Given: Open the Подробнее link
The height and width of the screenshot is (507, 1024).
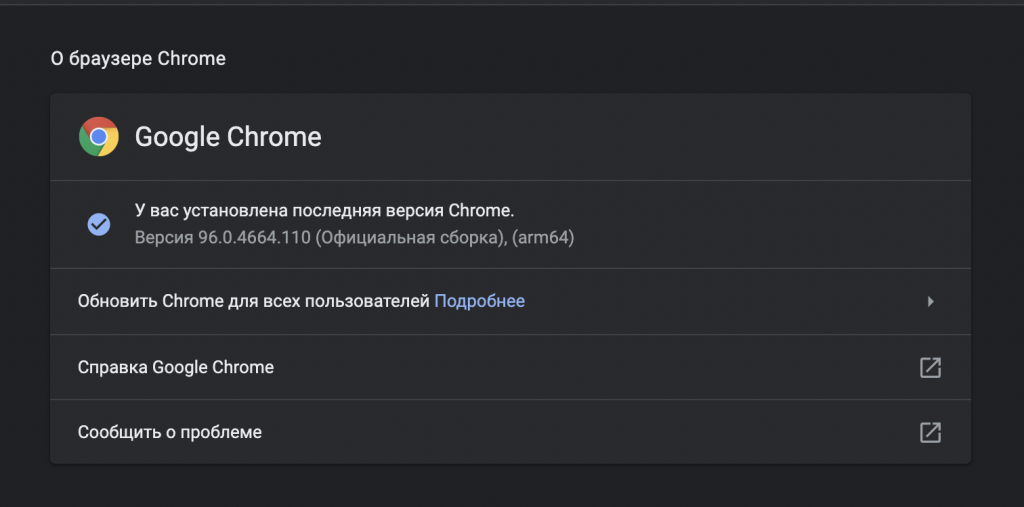Looking at the screenshot, I should click(479, 301).
